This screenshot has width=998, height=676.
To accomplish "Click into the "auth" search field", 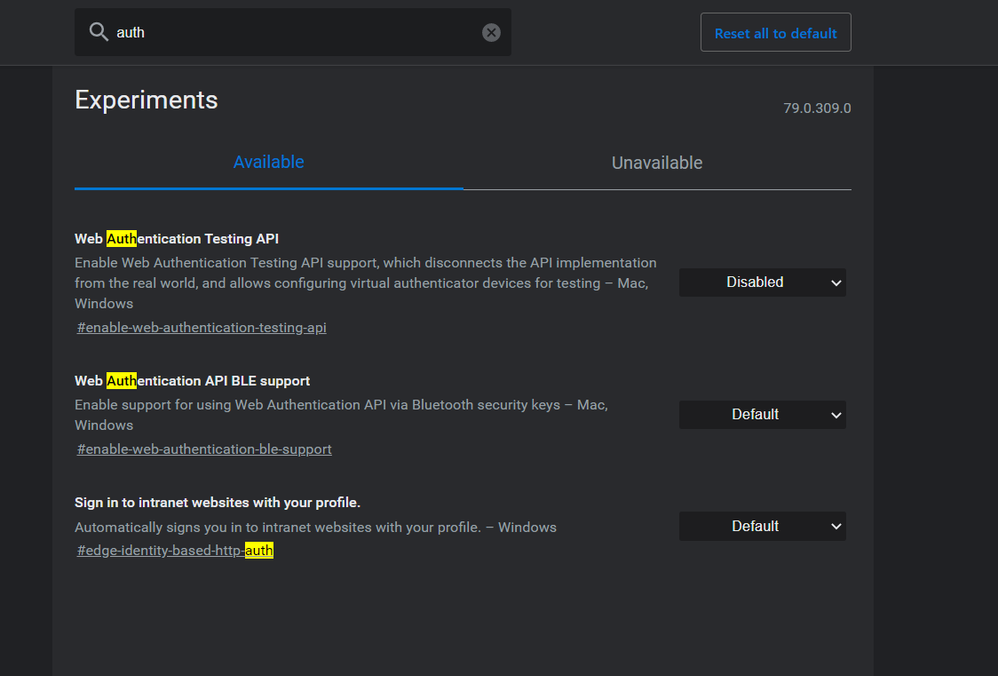I will point(290,32).
